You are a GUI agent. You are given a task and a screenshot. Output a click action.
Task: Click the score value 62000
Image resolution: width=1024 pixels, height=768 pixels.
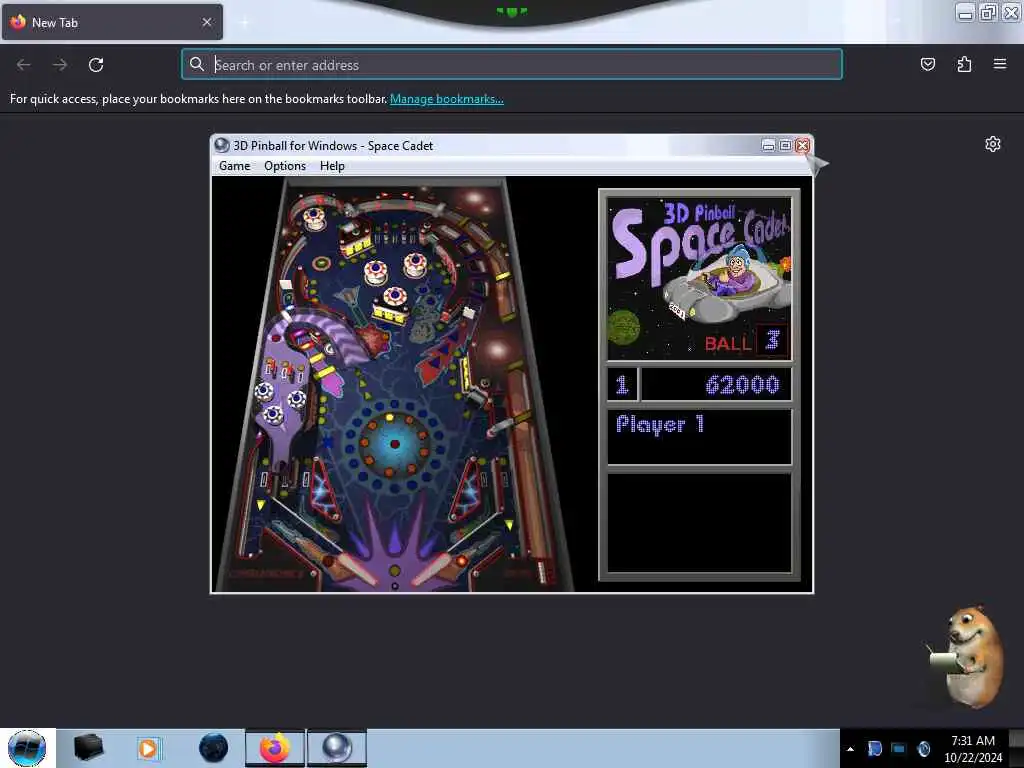tap(742, 385)
